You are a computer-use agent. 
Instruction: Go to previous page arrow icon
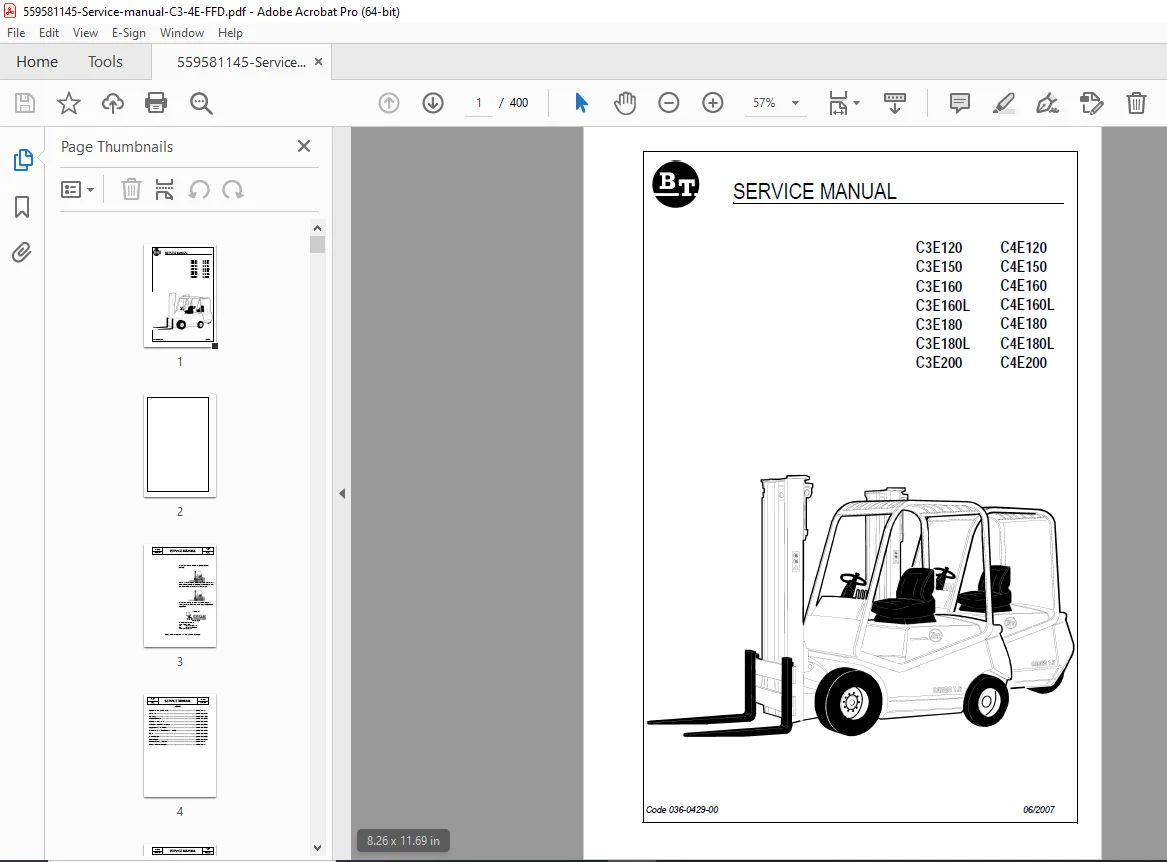coord(389,103)
